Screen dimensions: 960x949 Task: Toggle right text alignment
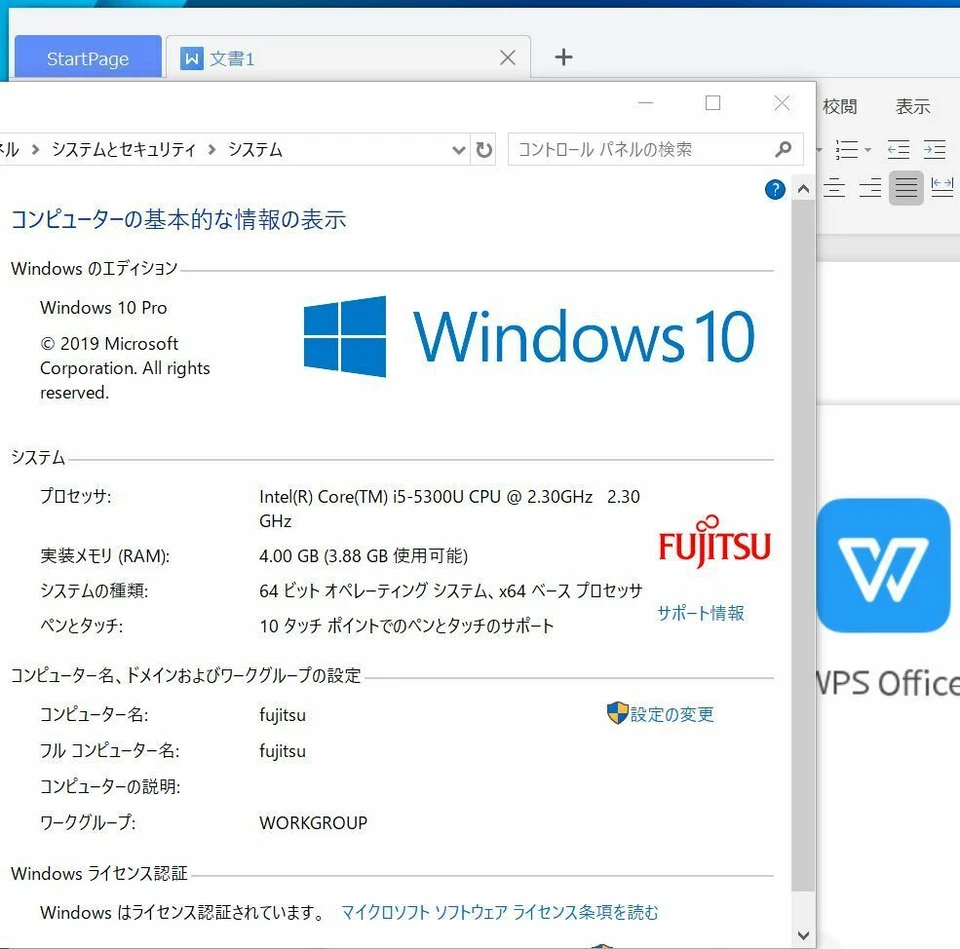coord(869,188)
